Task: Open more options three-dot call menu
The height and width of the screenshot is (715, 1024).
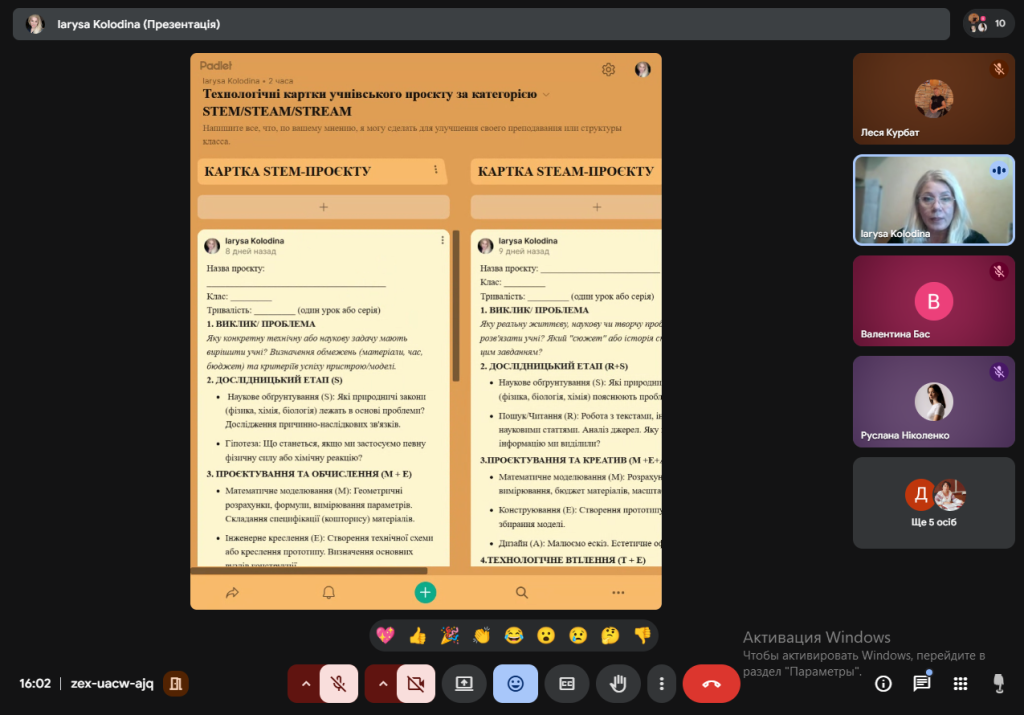Action: tap(661, 684)
